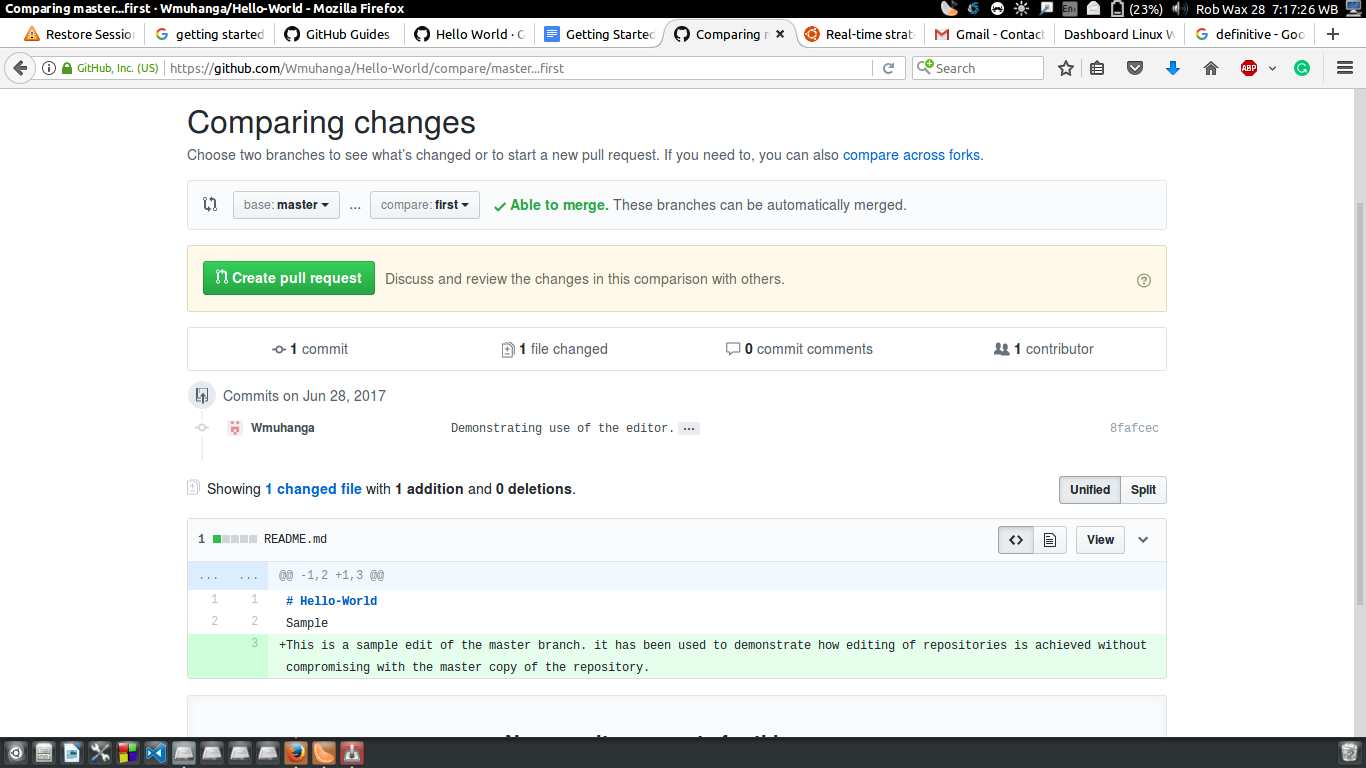Click the Grammarly toolbar icon

pyautogui.click(x=1301, y=68)
